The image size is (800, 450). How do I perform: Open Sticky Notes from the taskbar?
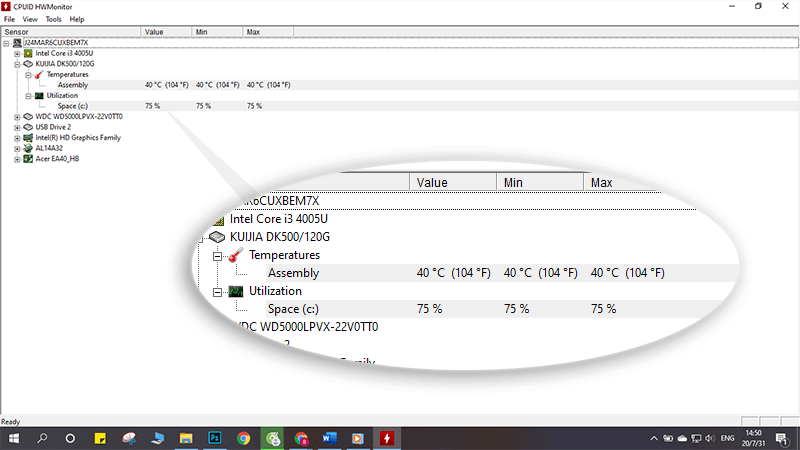(x=100, y=438)
